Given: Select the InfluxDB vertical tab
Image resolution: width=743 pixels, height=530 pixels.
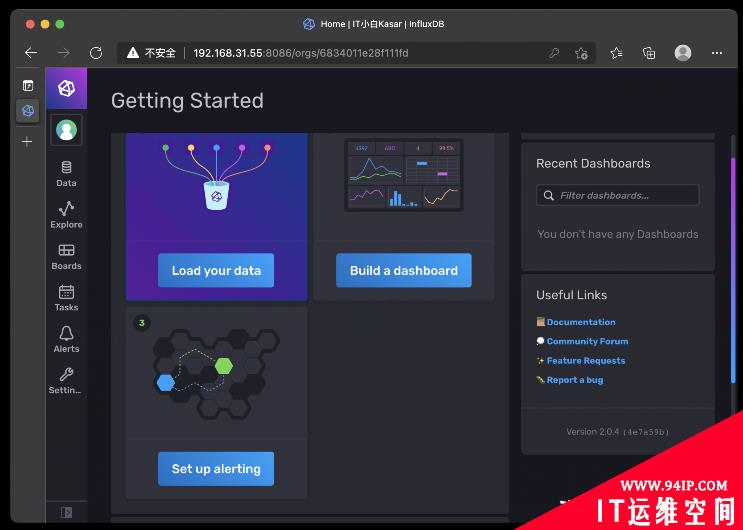Looking at the screenshot, I should coord(28,111).
